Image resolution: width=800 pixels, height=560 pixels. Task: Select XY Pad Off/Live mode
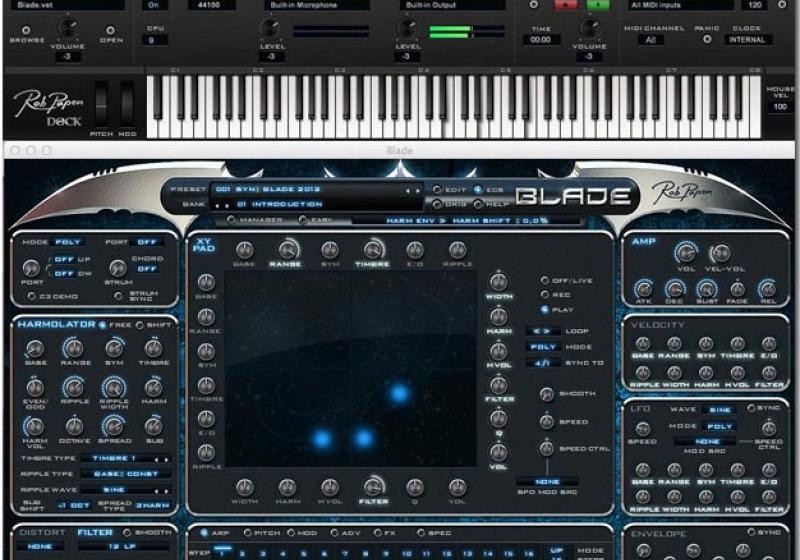point(544,281)
